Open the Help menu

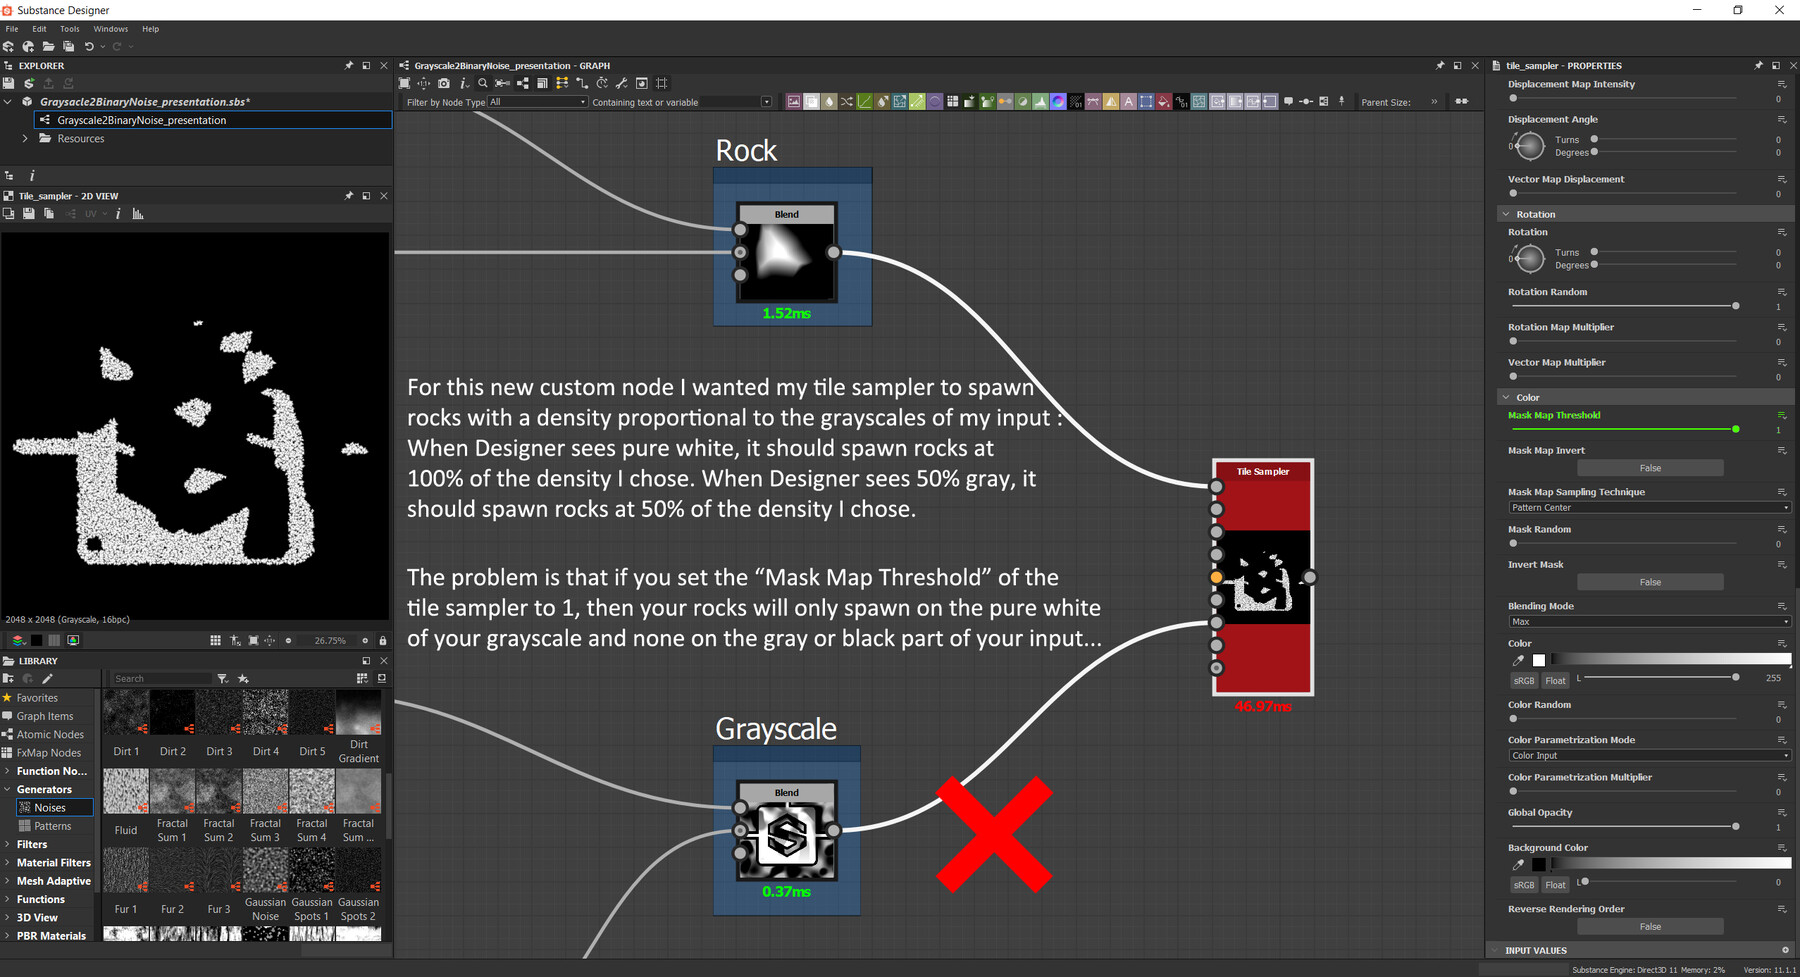(x=150, y=29)
